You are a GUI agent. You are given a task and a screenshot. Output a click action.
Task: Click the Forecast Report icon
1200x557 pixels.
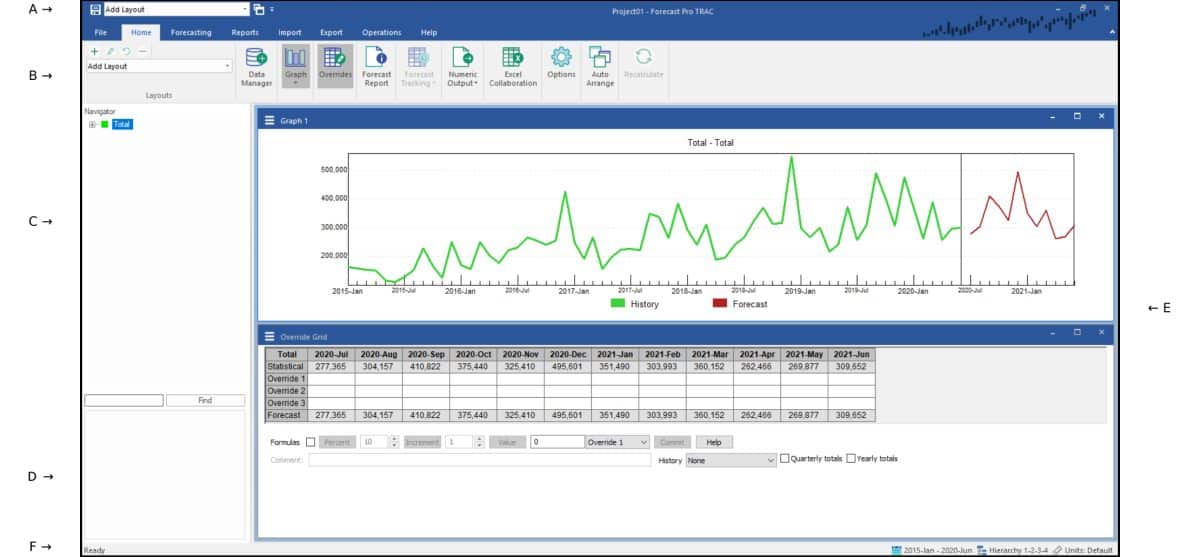click(376, 68)
